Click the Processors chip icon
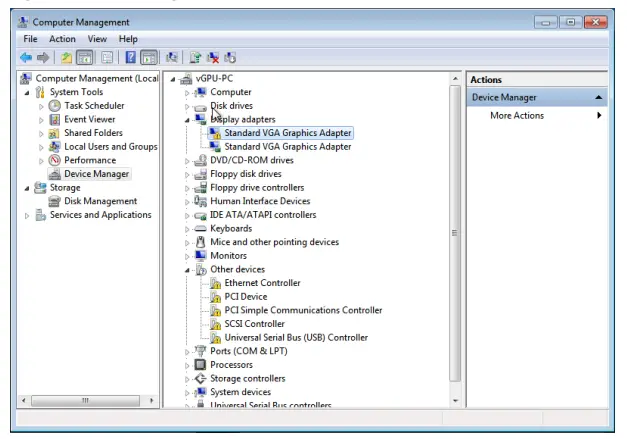 [200, 365]
